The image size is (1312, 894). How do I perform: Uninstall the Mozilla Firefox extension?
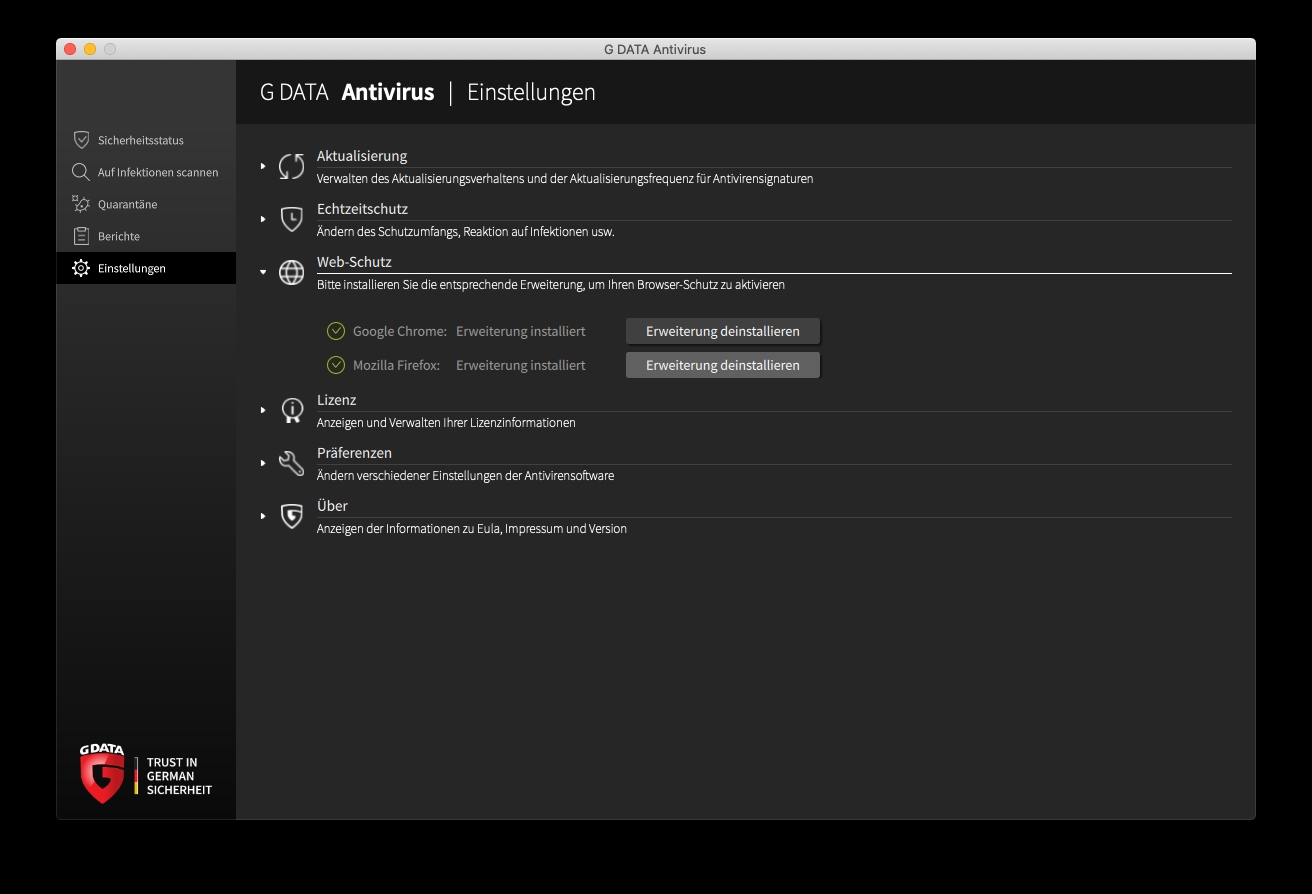pyautogui.click(x=723, y=365)
